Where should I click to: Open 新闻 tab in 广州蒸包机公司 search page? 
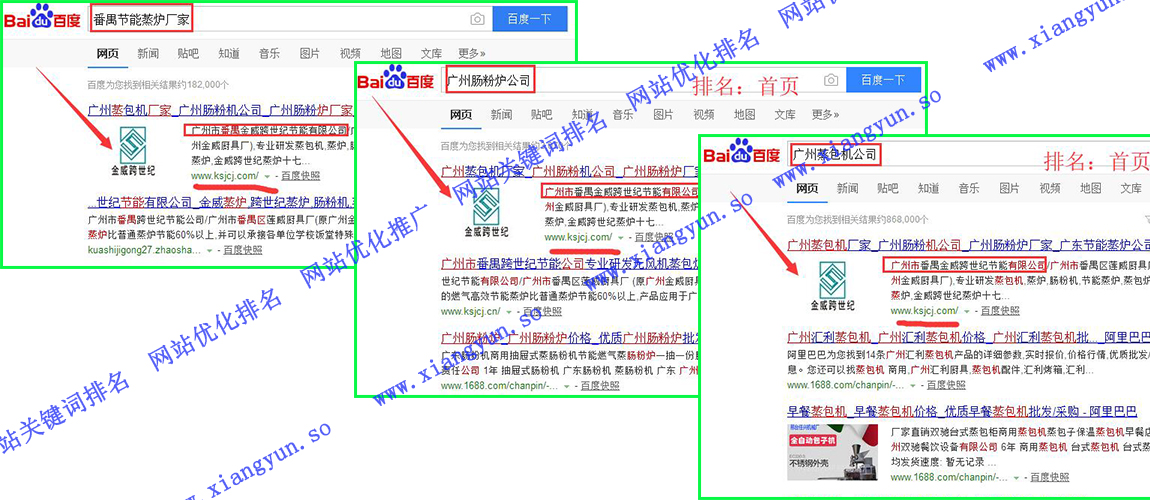click(x=847, y=188)
